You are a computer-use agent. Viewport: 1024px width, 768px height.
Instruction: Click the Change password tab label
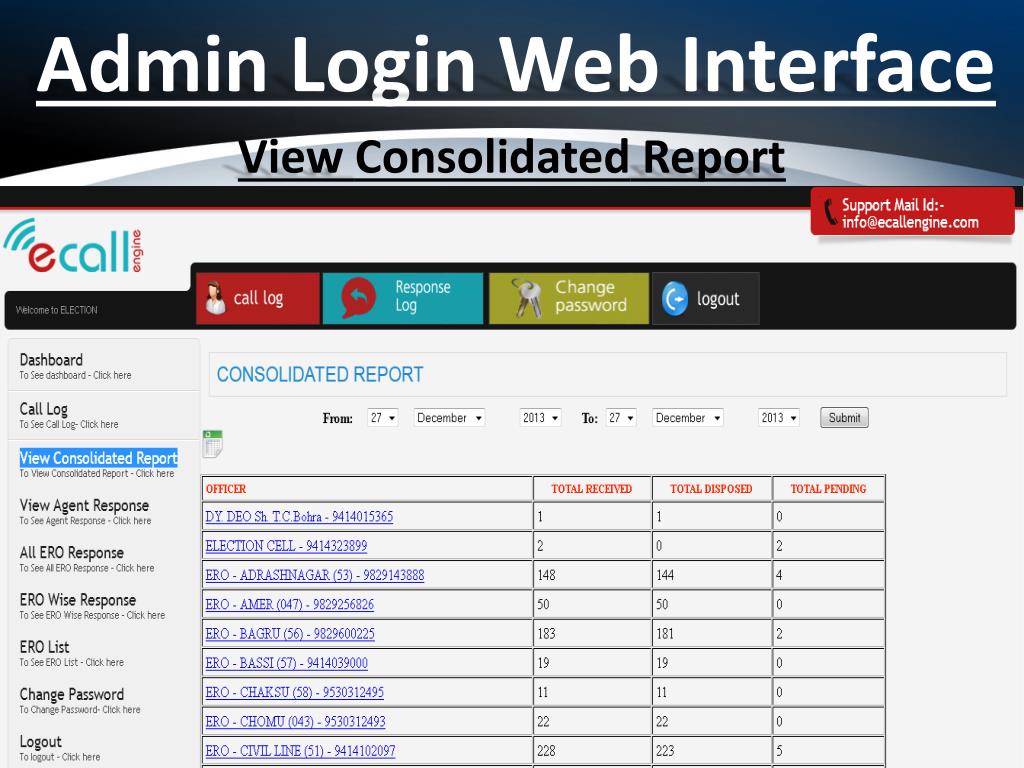[591, 296]
